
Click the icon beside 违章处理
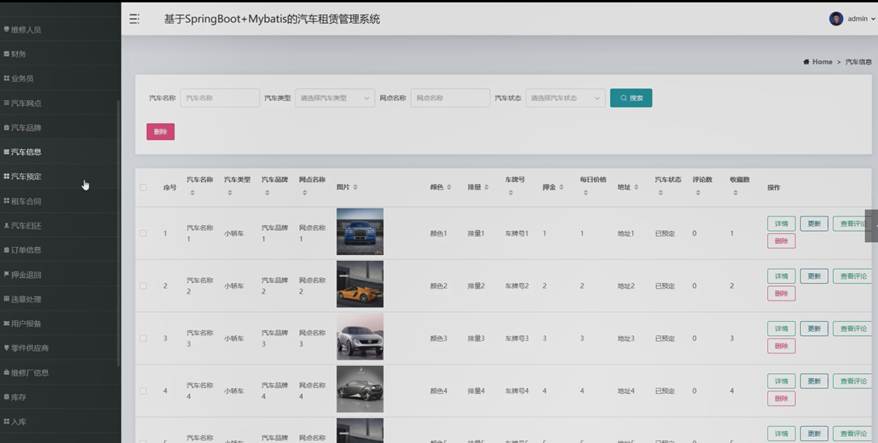coord(6,299)
